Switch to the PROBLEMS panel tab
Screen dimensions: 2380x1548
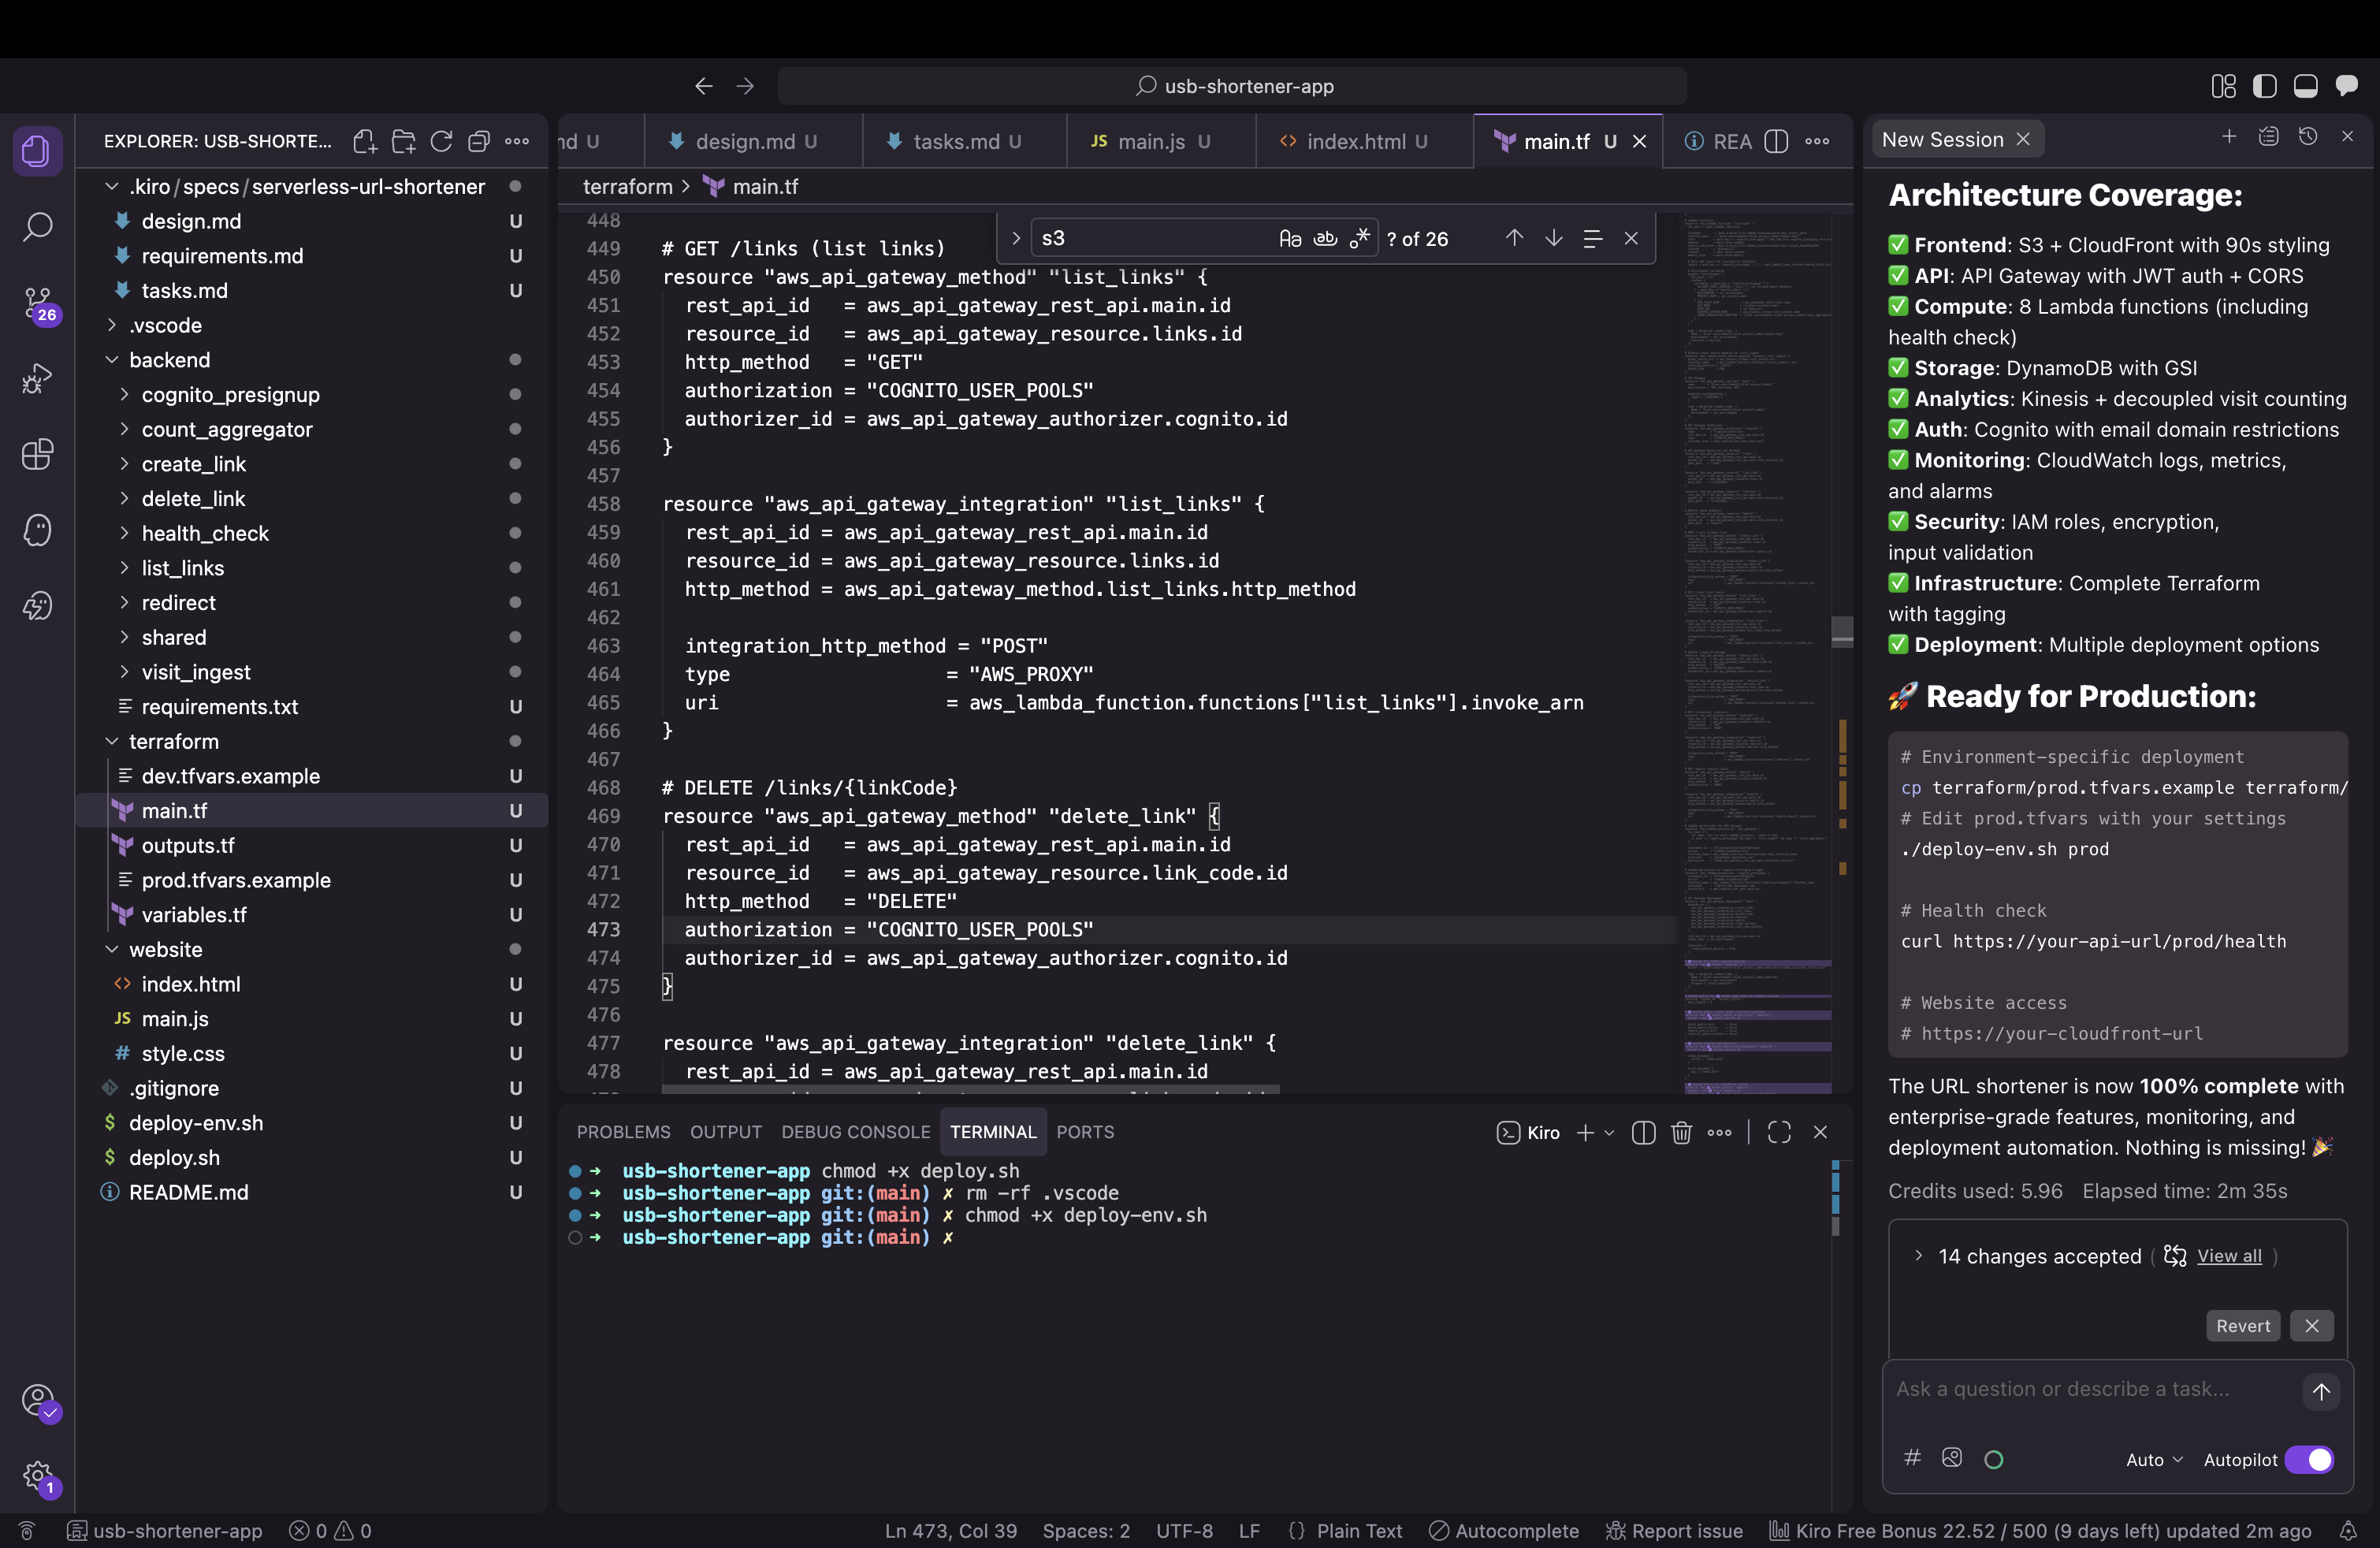click(623, 1132)
